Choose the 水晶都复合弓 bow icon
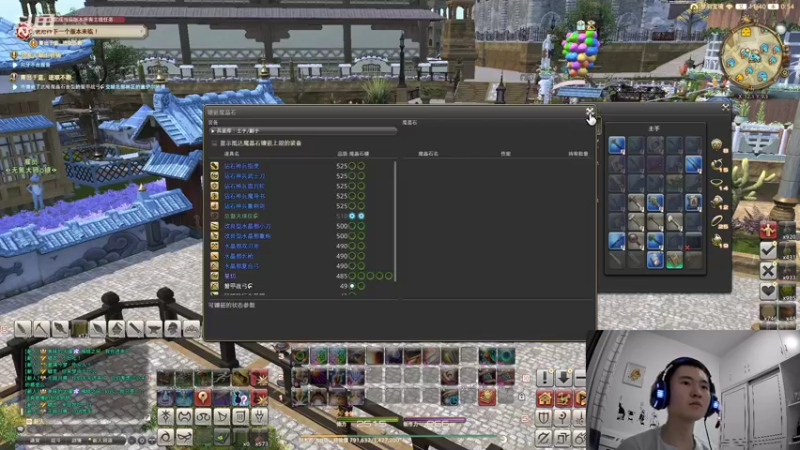This screenshot has height=450, width=800. (215, 266)
